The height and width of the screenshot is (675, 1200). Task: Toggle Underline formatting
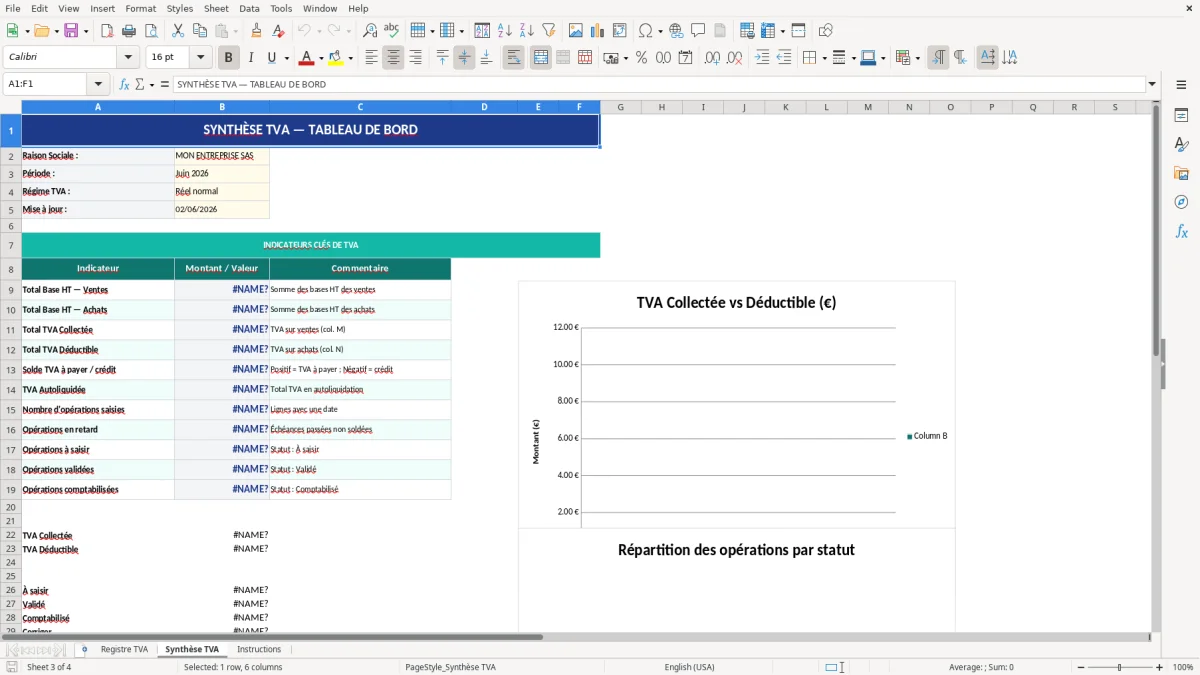pos(272,58)
